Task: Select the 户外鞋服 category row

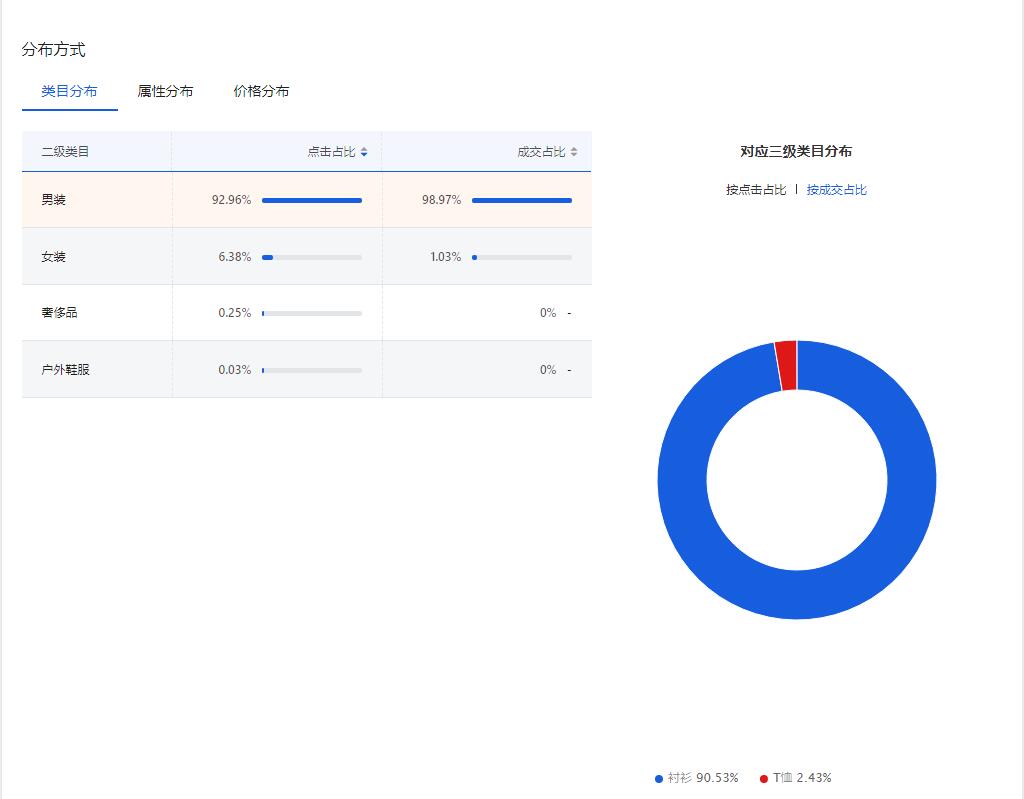Action: coord(307,369)
